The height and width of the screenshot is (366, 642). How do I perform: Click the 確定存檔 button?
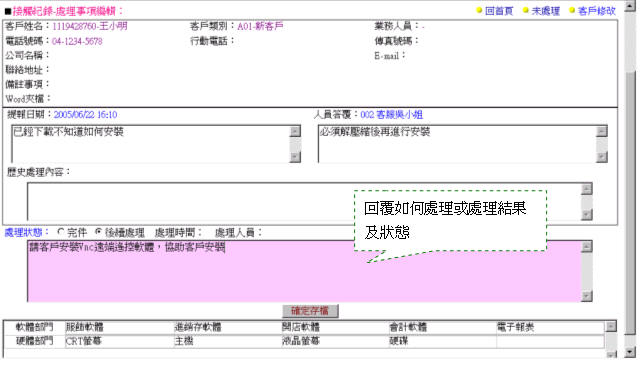pos(310,311)
